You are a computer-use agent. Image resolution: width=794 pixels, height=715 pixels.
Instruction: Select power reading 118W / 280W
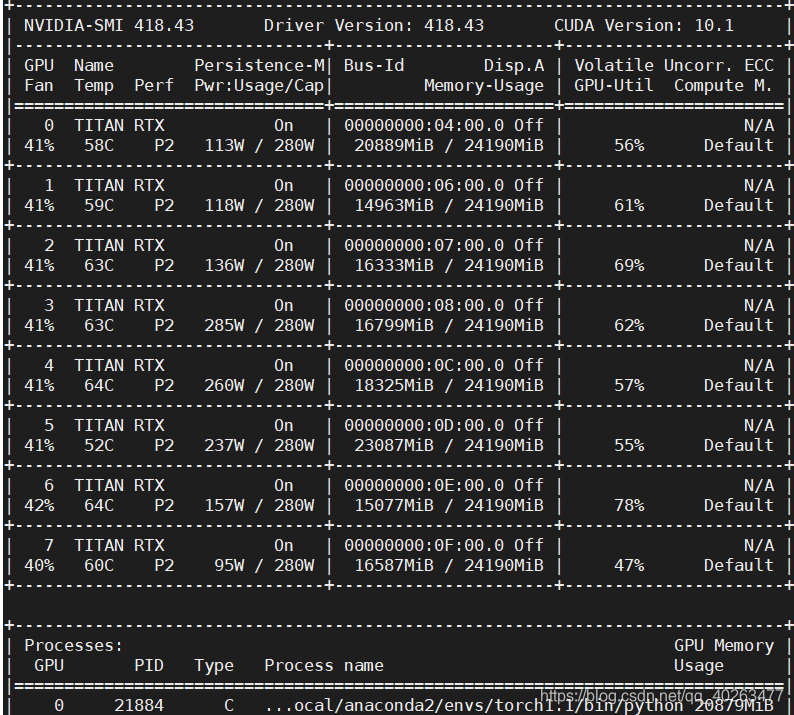click(x=259, y=206)
